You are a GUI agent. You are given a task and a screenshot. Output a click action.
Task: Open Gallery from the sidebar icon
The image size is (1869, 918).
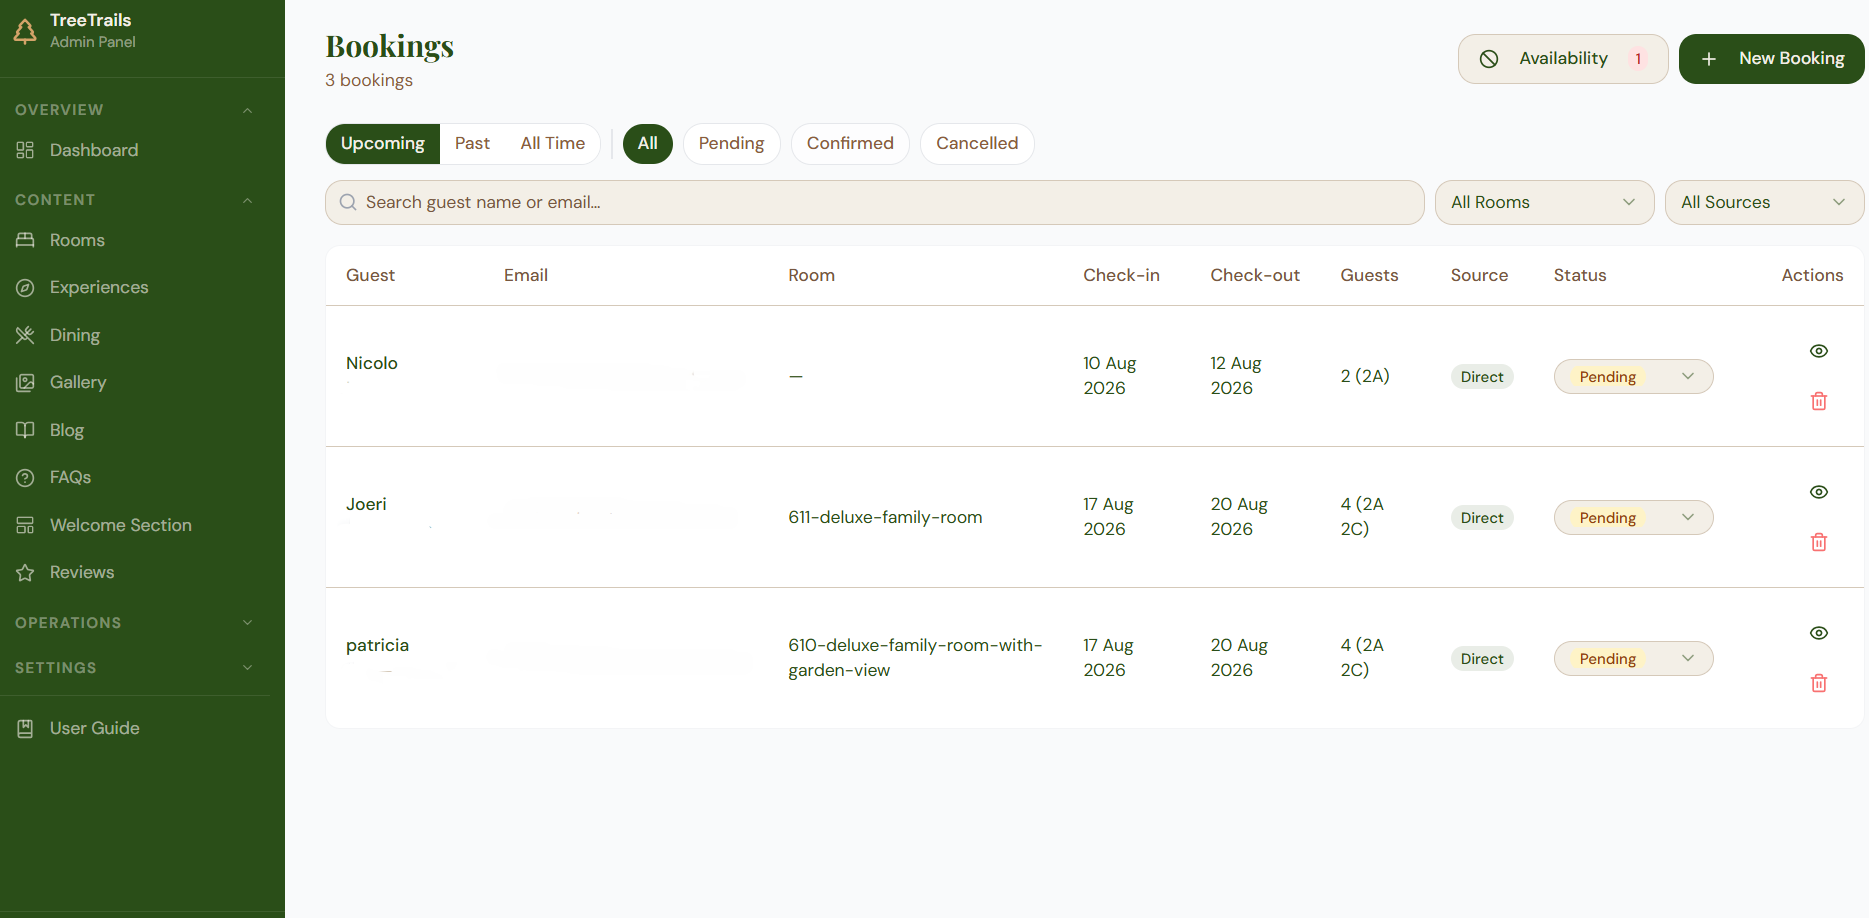tap(25, 382)
